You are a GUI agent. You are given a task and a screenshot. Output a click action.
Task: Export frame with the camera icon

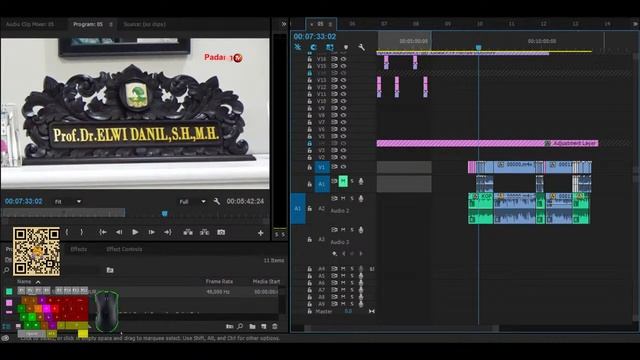221,232
